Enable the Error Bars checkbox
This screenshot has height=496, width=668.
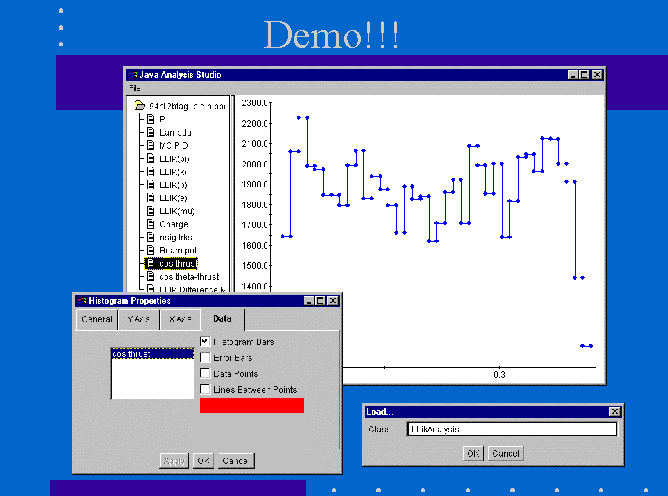[205, 357]
